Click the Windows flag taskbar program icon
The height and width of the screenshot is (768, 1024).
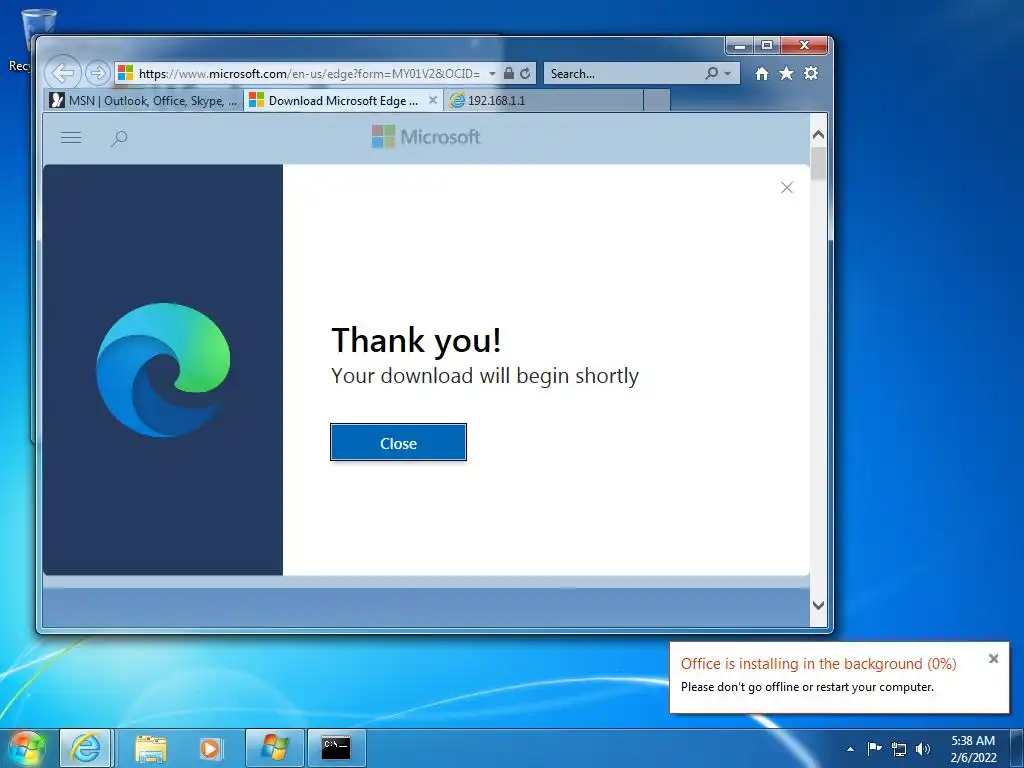pos(275,748)
